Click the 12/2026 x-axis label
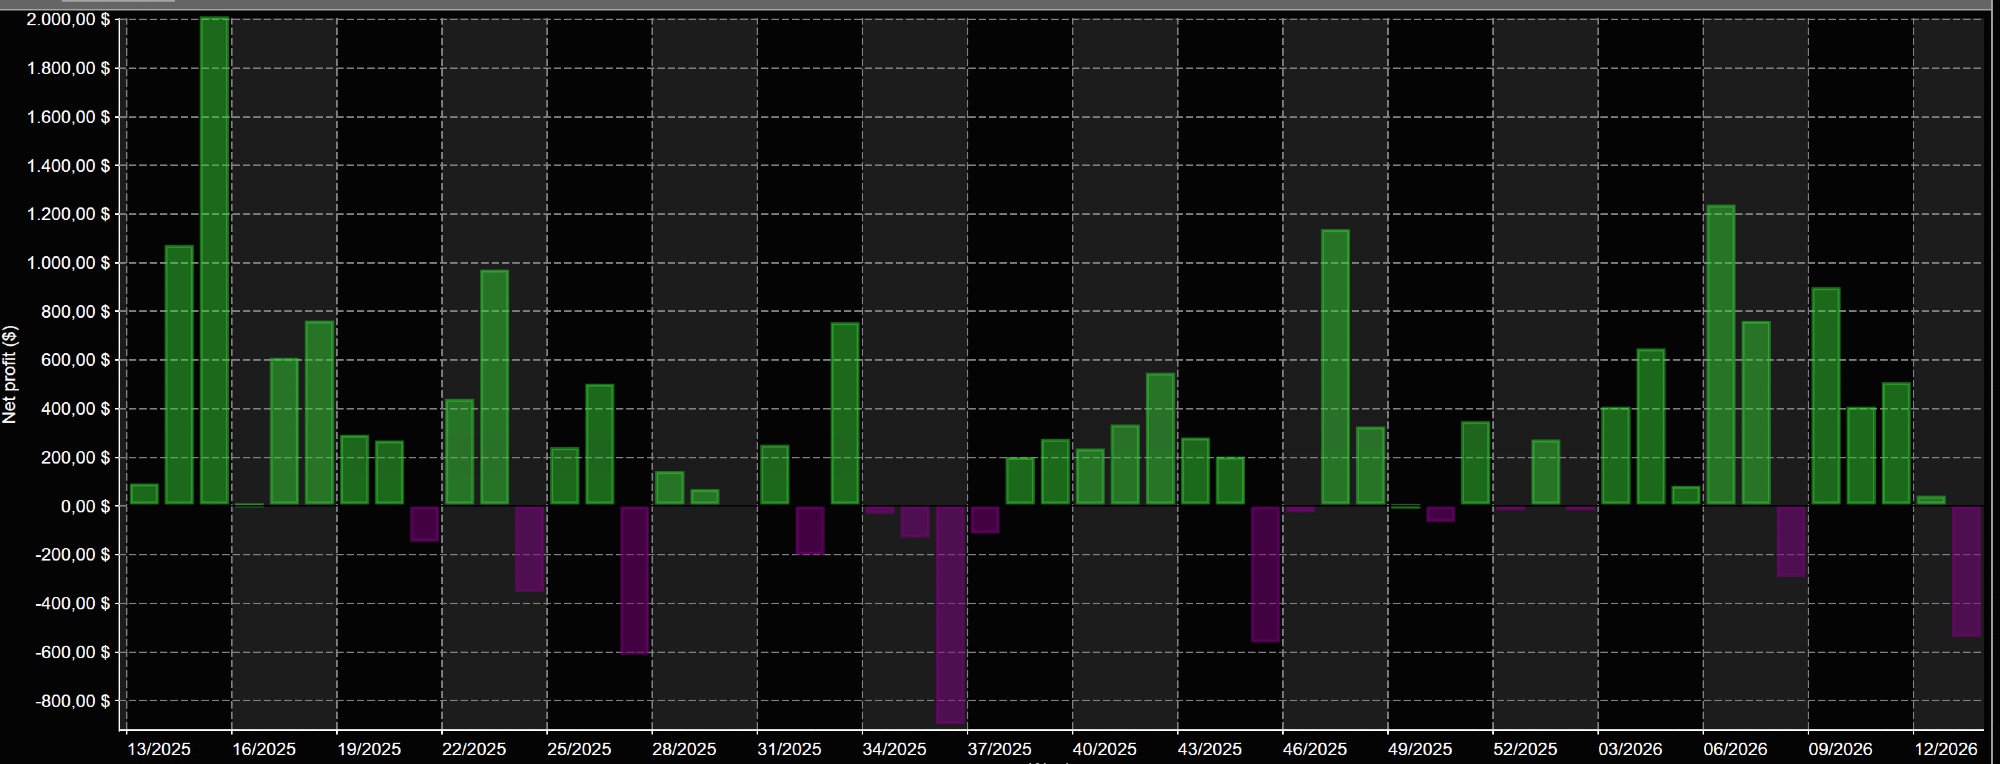 click(1945, 749)
